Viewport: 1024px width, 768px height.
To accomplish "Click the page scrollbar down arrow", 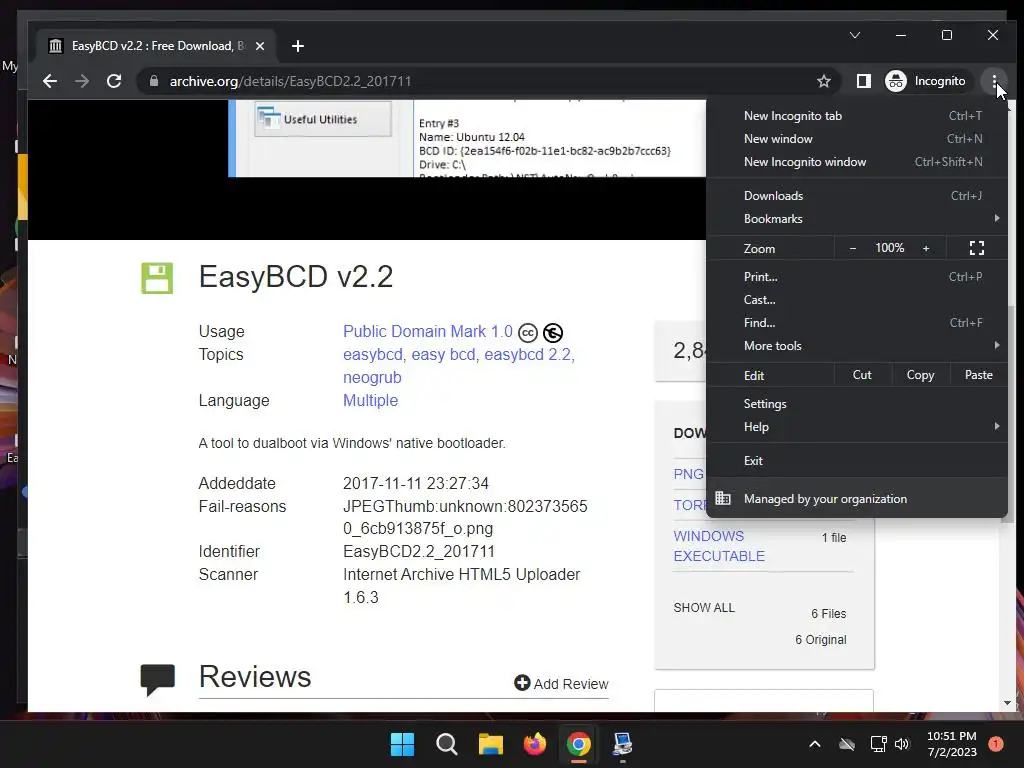I will (1006, 703).
